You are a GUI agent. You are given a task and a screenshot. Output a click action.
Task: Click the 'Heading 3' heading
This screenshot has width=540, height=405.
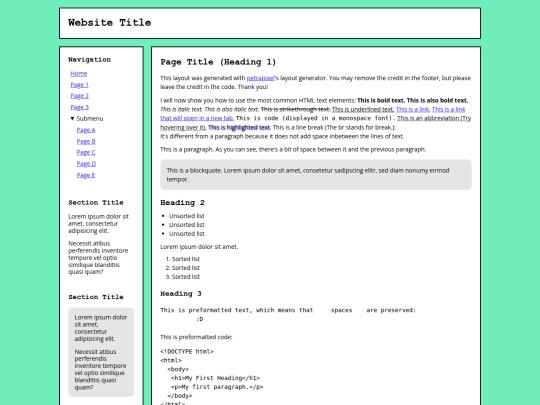click(x=181, y=294)
